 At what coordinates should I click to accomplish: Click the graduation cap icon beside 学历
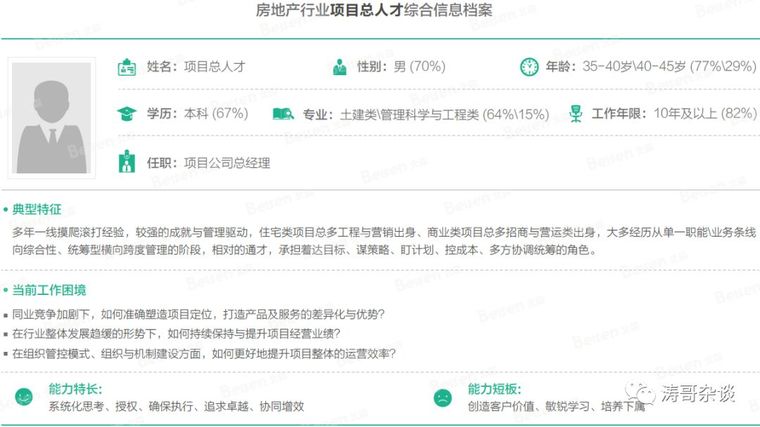[x=126, y=114]
